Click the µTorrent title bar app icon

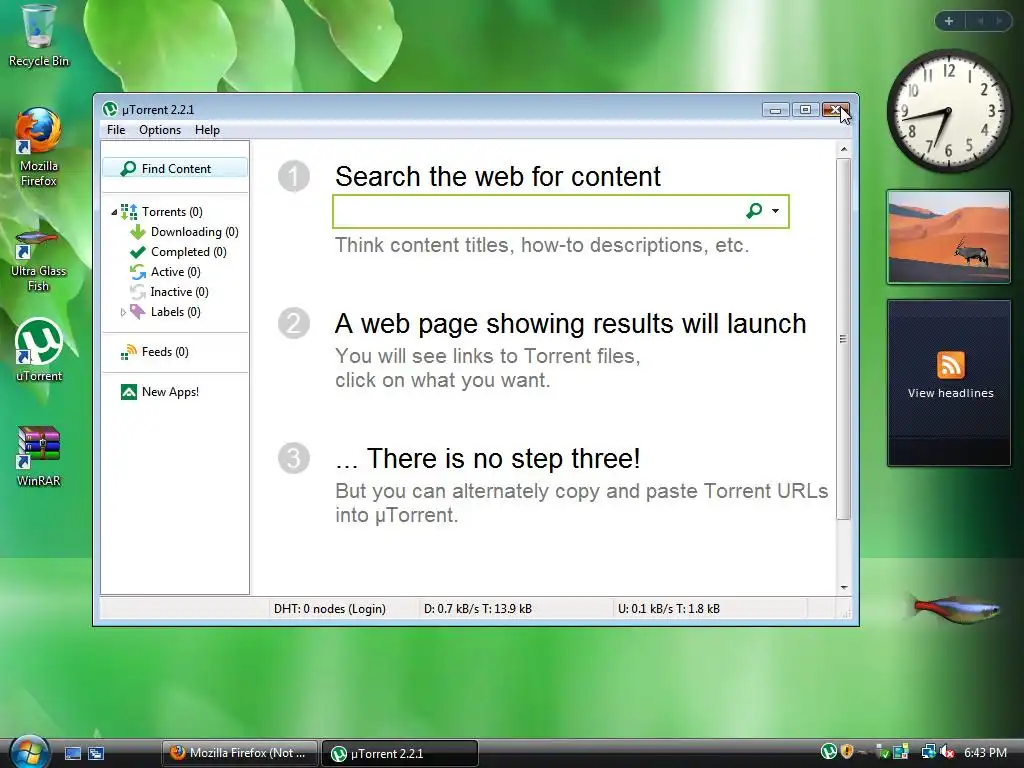[x=110, y=110]
